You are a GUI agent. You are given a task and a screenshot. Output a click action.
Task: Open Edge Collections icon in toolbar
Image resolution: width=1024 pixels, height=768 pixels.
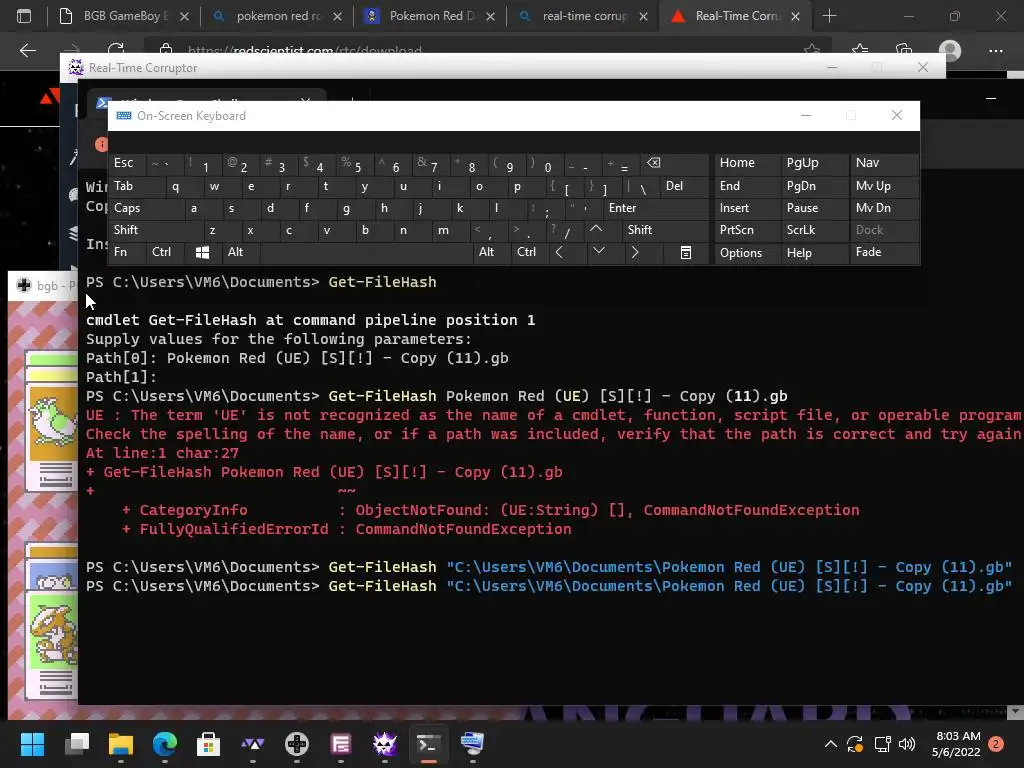click(904, 50)
